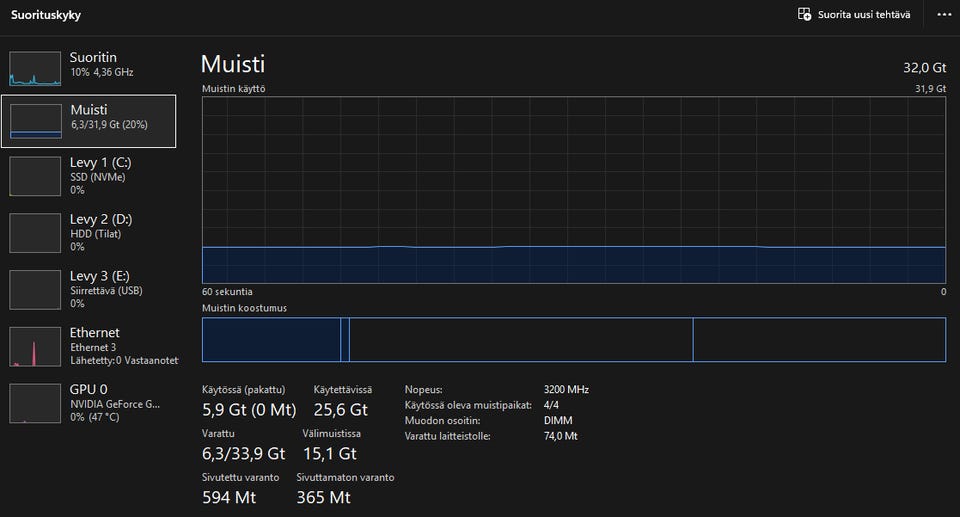Click the 6,3/33,9 Gt committed value

click(244, 454)
